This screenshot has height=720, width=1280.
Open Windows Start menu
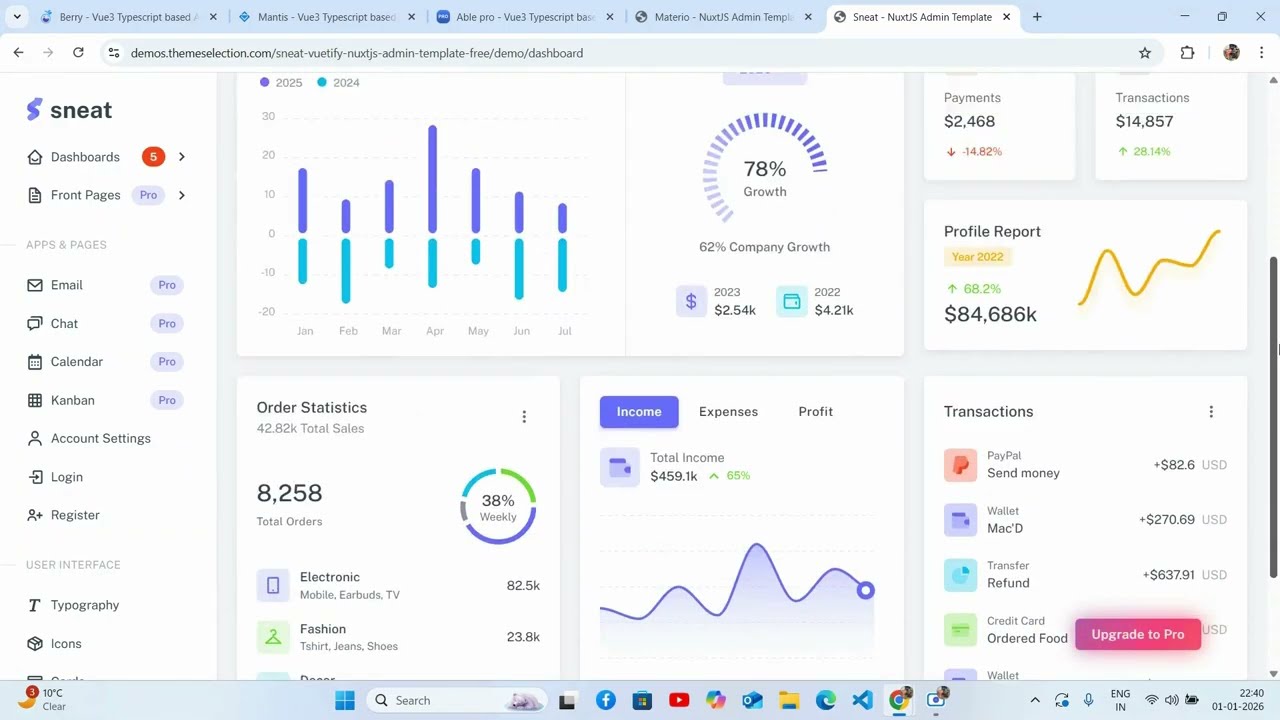tap(345, 700)
